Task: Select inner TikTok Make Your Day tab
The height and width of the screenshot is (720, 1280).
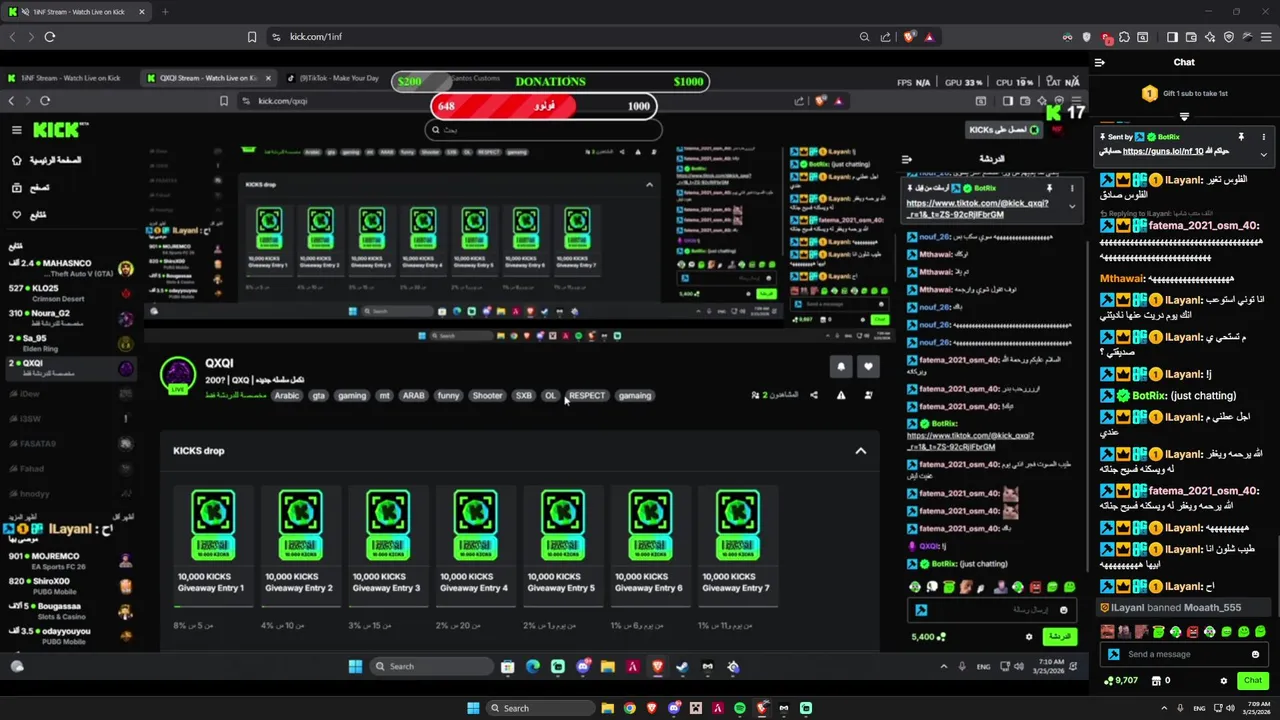Action: click(335, 78)
